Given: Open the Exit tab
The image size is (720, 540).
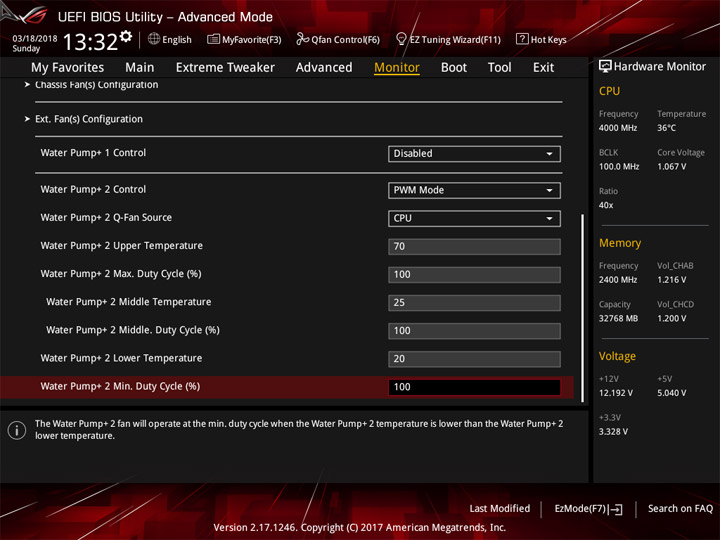Looking at the screenshot, I should click(x=543, y=68).
